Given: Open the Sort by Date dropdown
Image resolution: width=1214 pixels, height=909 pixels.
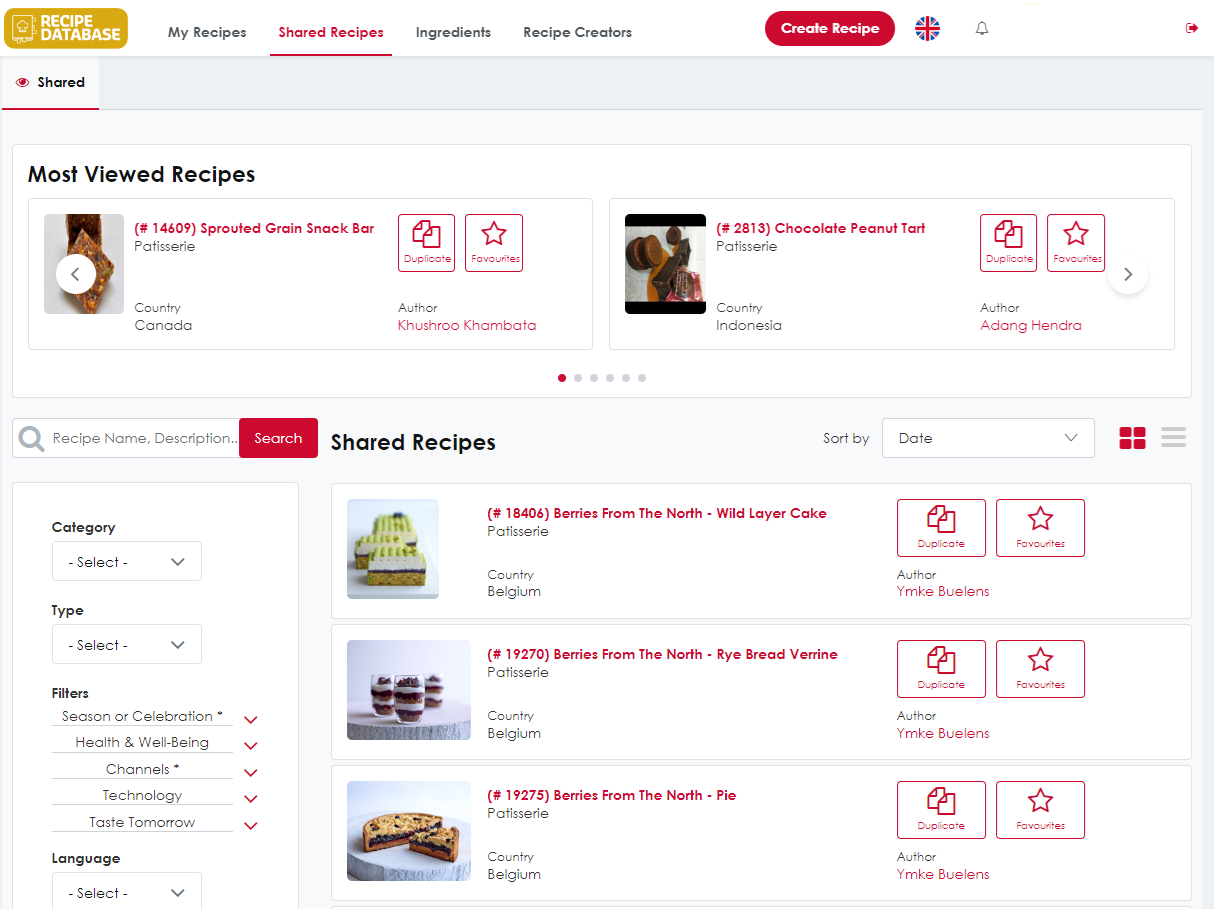Looking at the screenshot, I should [x=987, y=438].
